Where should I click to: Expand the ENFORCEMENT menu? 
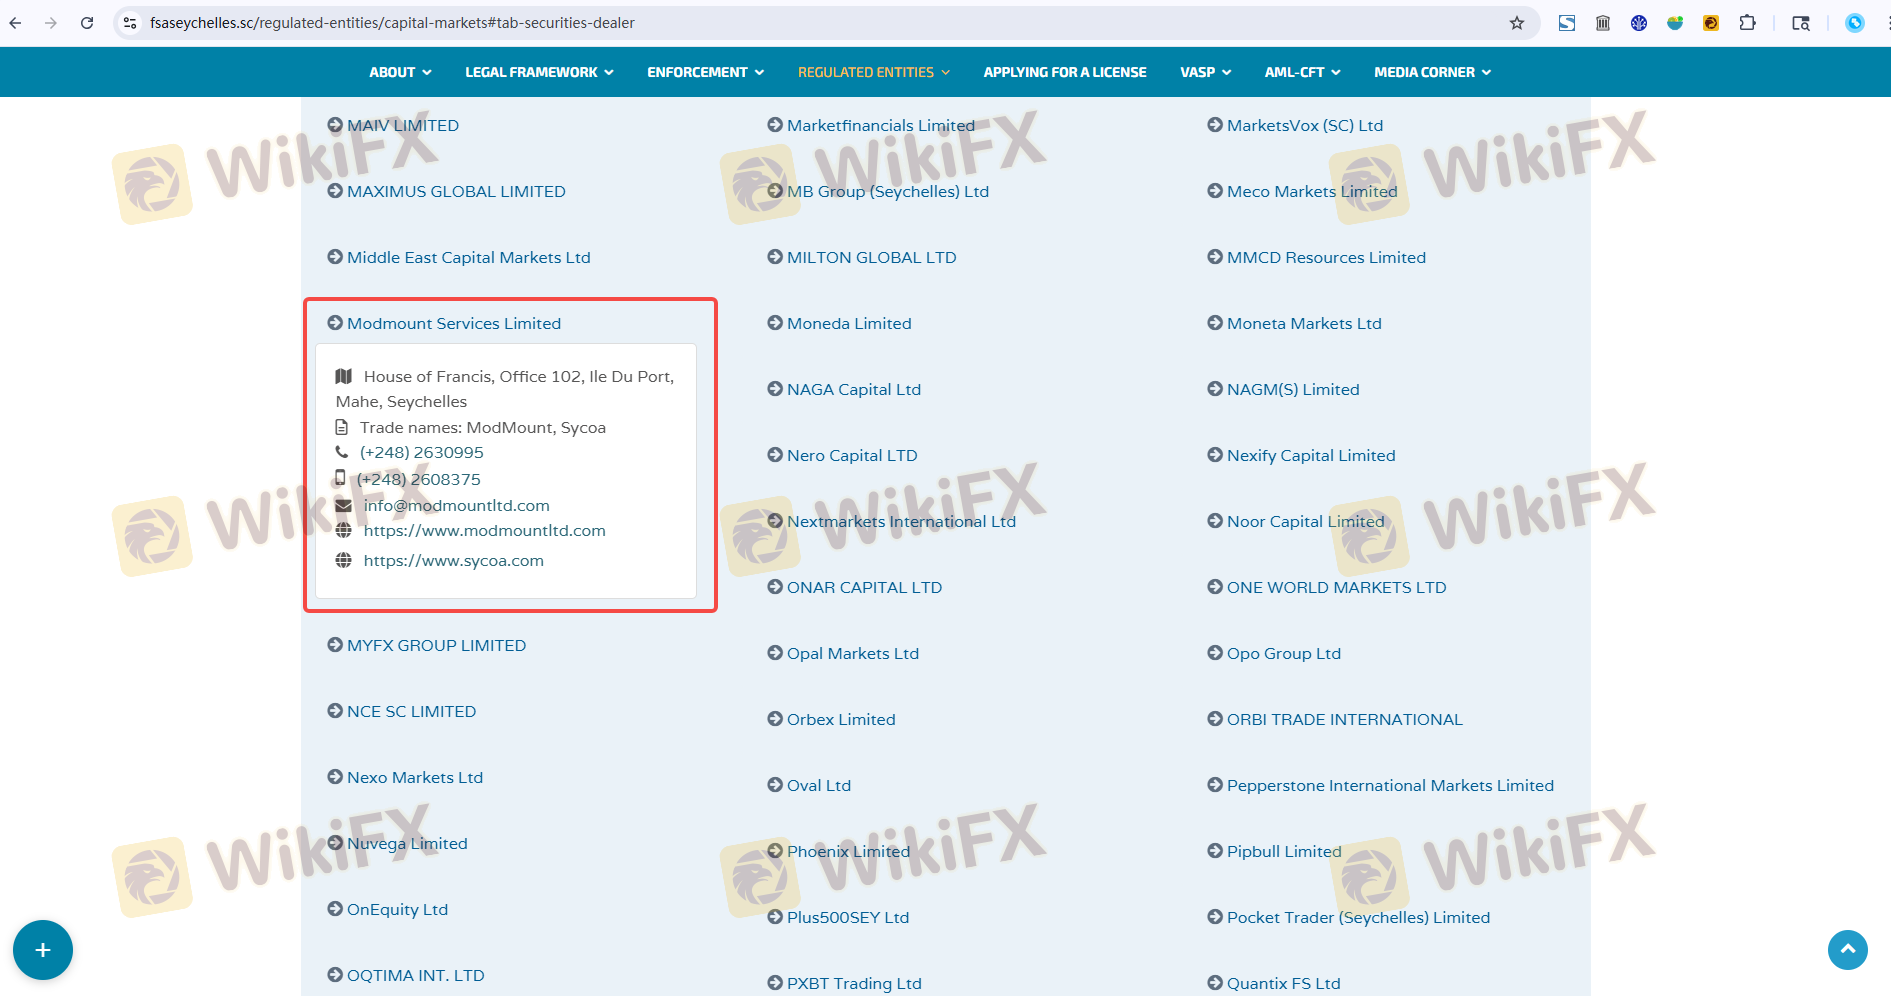(x=705, y=72)
